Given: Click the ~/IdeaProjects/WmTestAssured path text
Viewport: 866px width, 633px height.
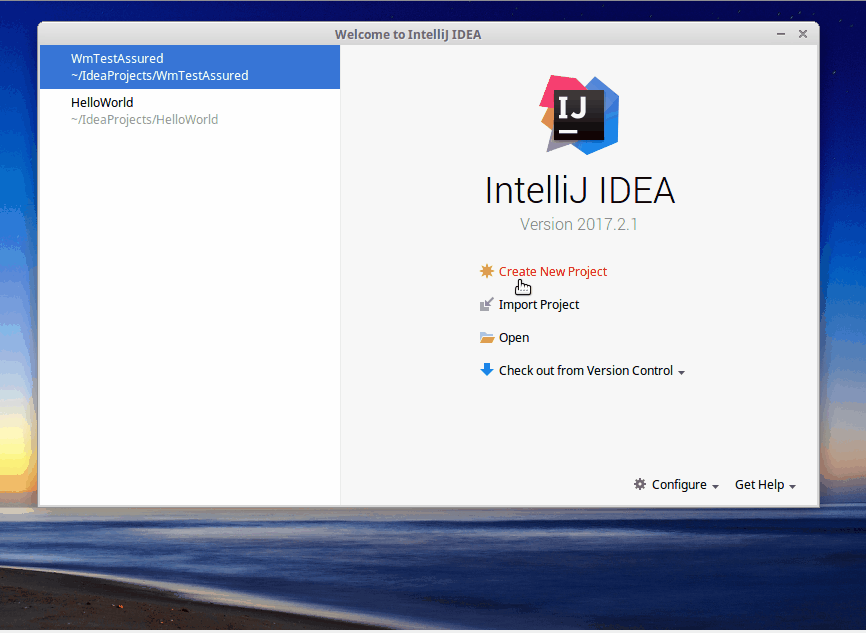Looking at the screenshot, I should pos(160,76).
